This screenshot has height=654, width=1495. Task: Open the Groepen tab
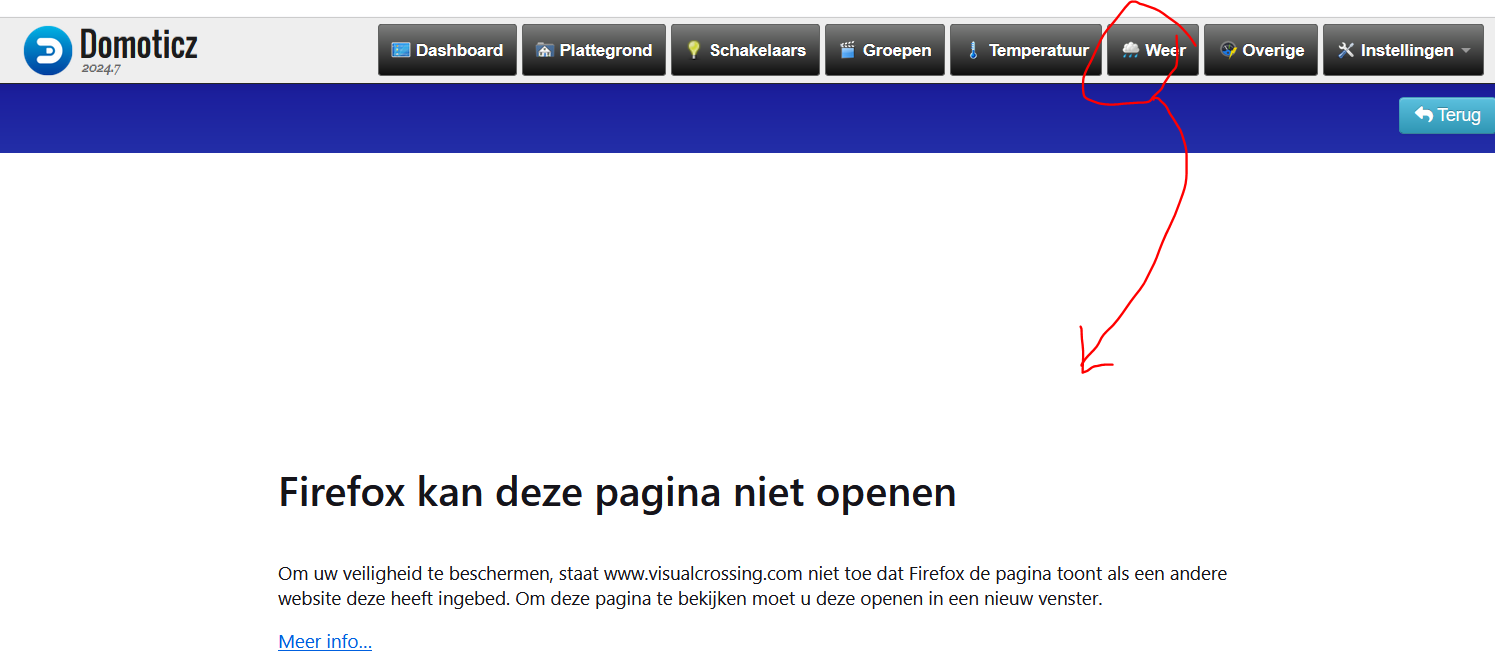[x=885, y=50]
